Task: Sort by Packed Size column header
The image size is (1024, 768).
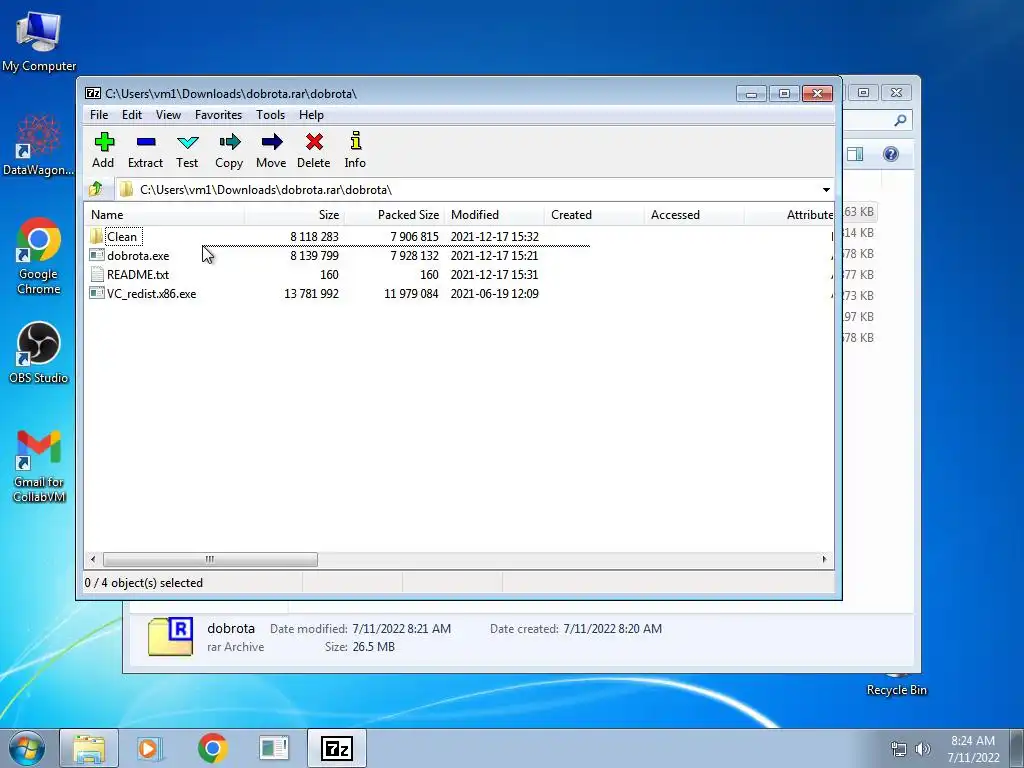Action: 394,215
